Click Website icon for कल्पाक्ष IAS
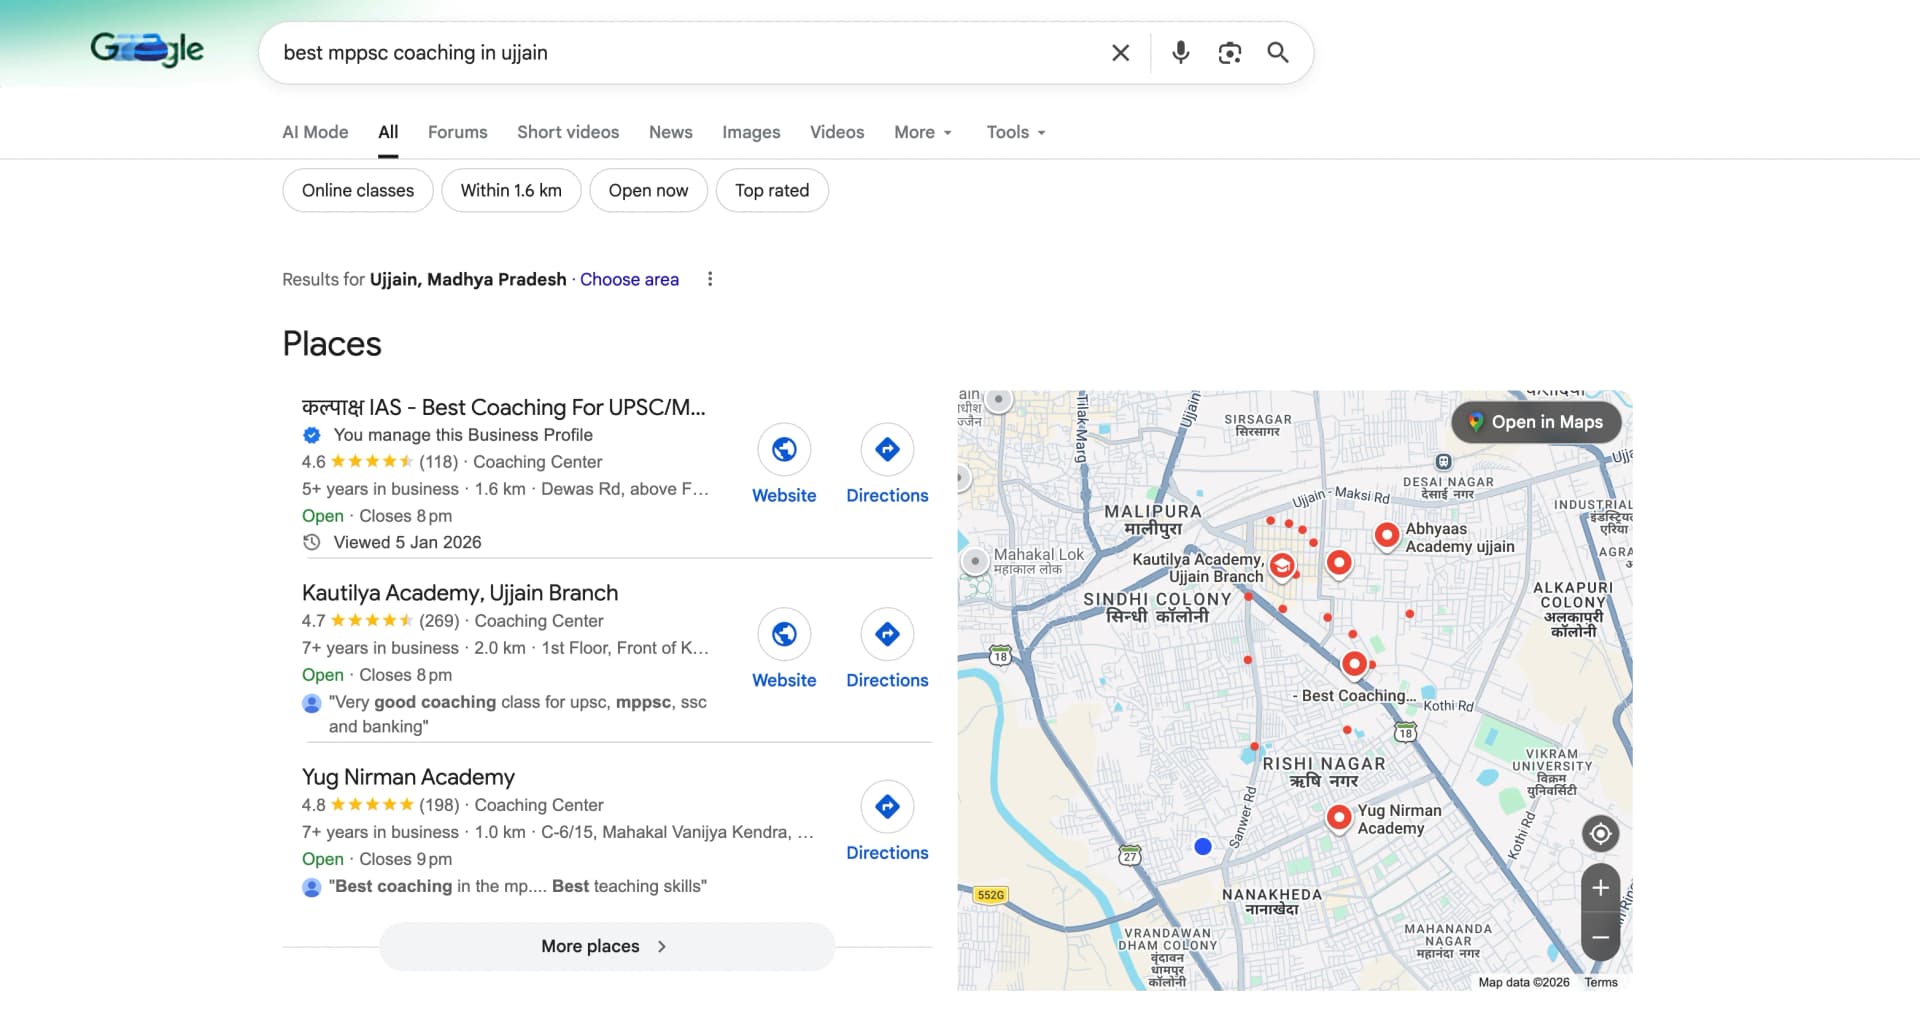1920x1016 pixels. pos(784,450)
